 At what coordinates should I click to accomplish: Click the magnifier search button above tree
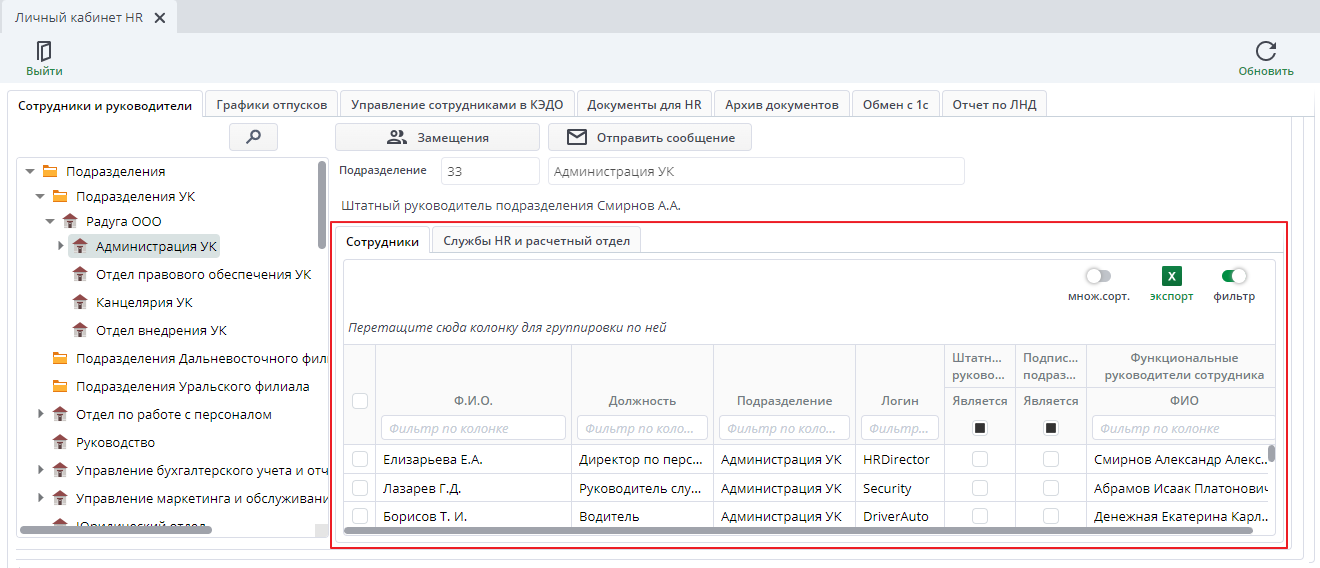coord(253,137)
